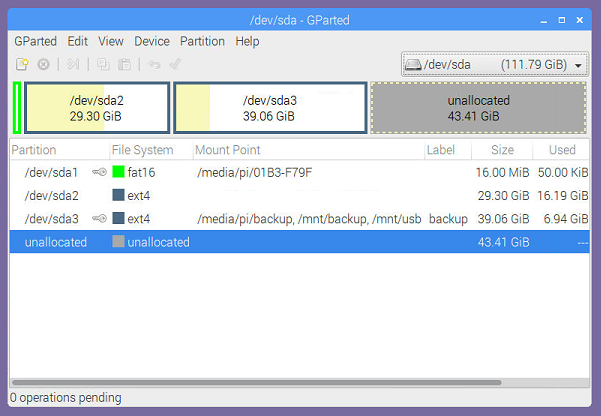Open the /dev/sda device dropdown arrow

click(578, 65)
